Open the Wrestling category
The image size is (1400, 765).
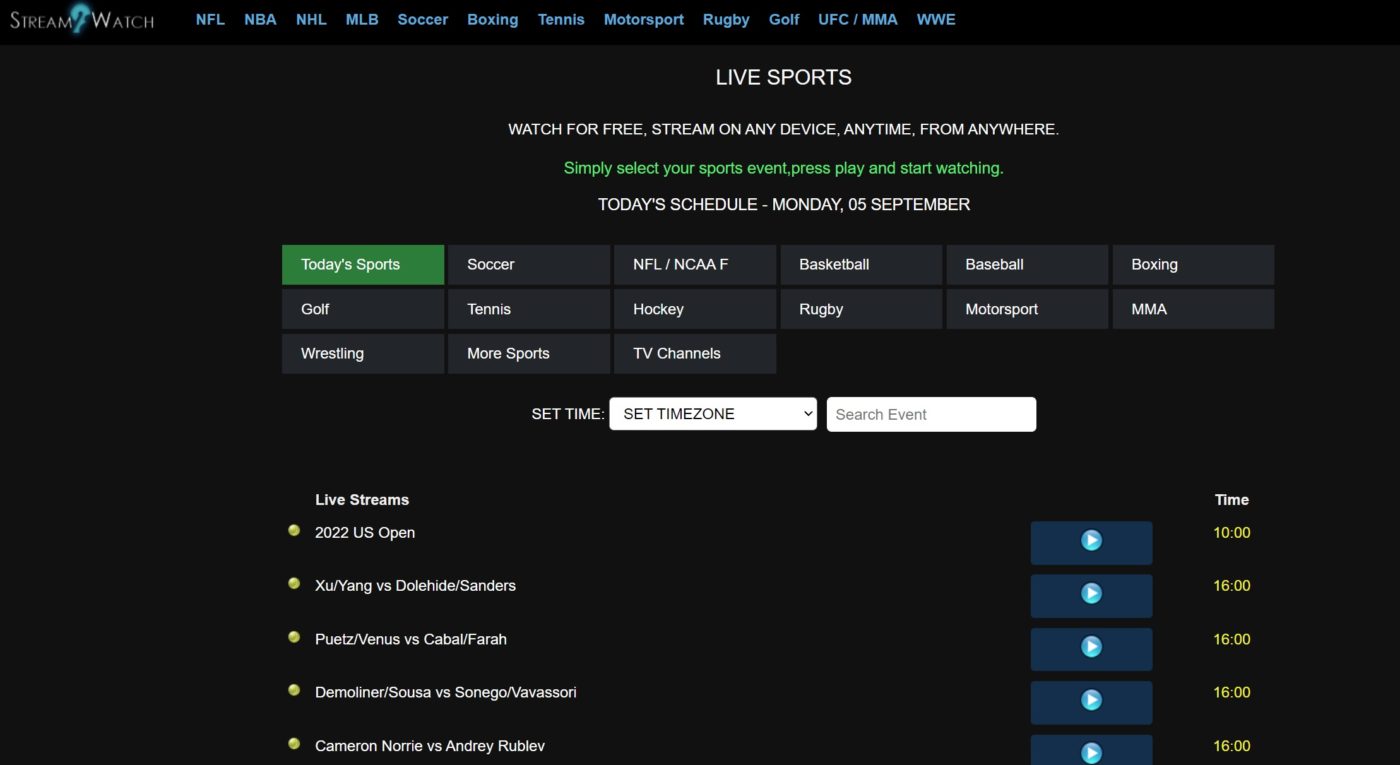(x=362, y=353)
